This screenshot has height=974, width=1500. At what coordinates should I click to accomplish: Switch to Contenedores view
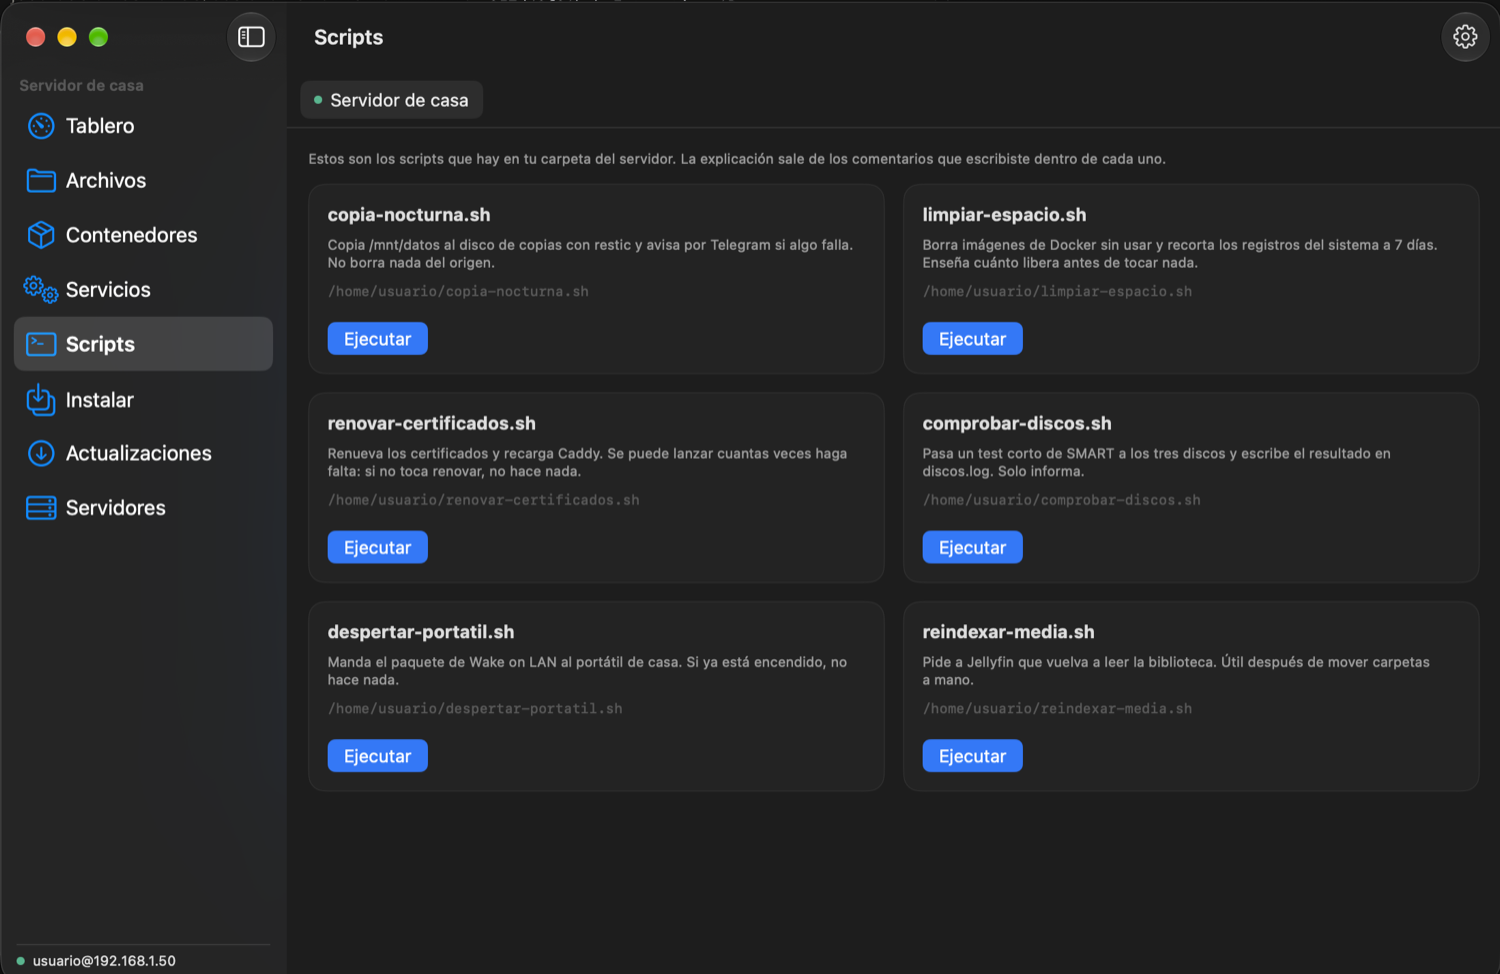click(x=143, y=235)
